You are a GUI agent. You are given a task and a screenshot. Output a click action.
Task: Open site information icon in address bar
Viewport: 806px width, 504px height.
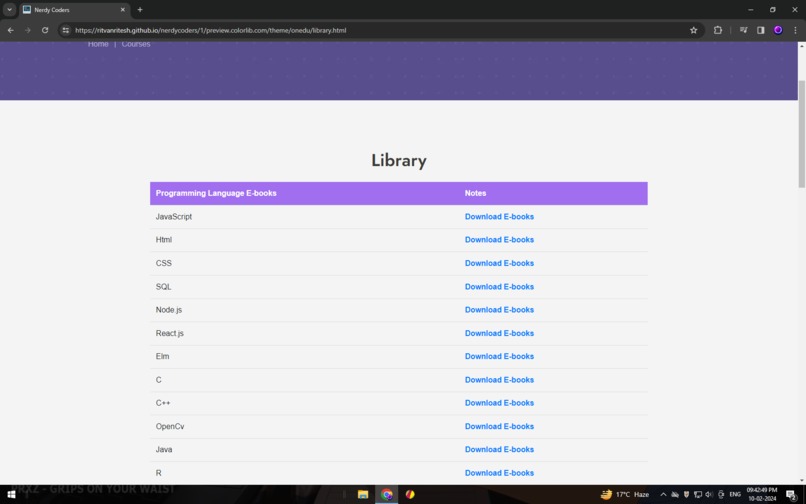[65, 30]
